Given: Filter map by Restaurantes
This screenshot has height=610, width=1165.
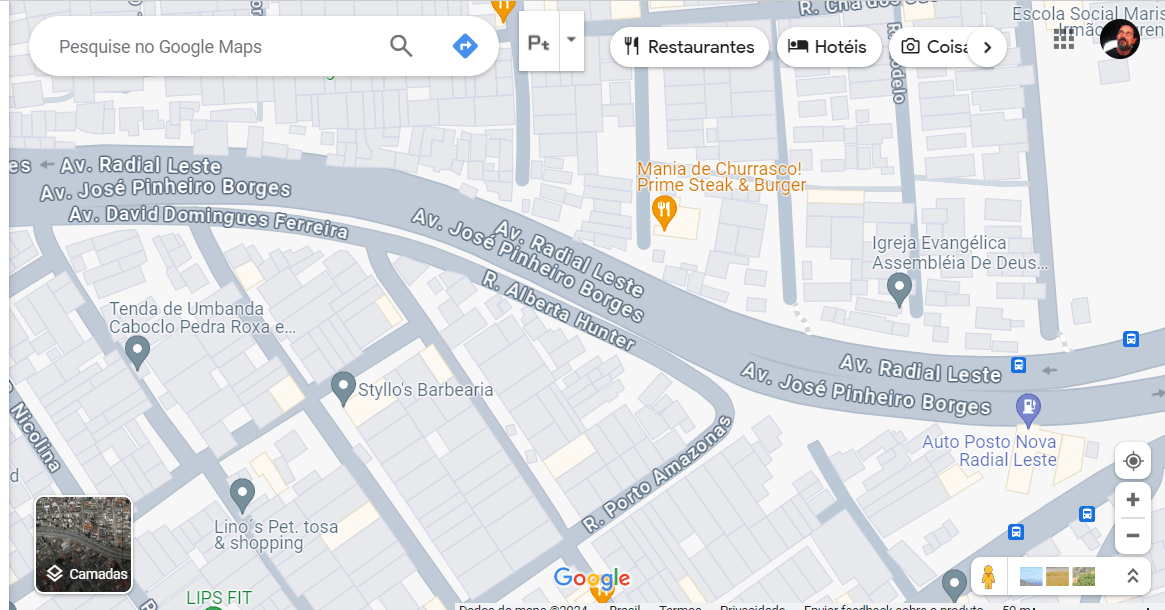Looking at the screenshot, I should coord(689,47).
